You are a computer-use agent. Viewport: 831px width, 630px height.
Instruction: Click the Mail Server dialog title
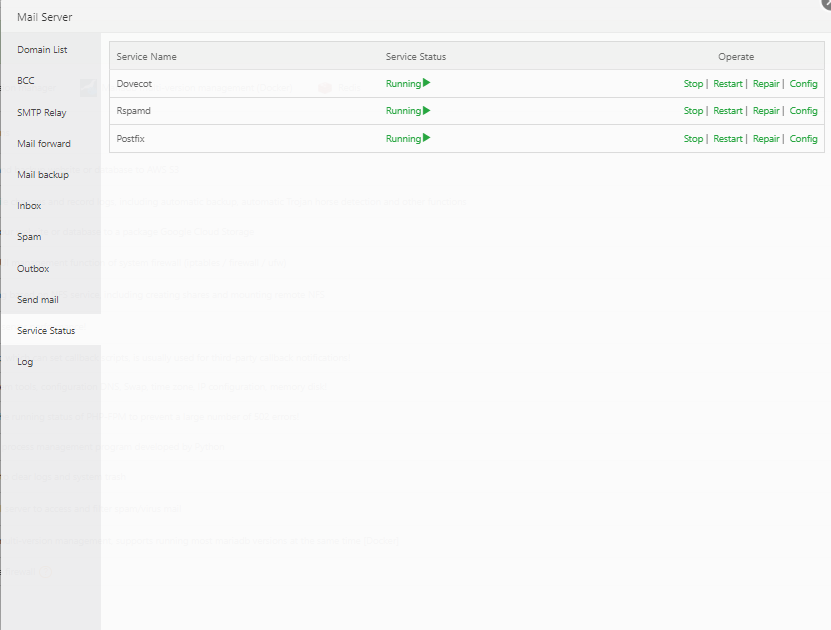[x=45, y=17]
